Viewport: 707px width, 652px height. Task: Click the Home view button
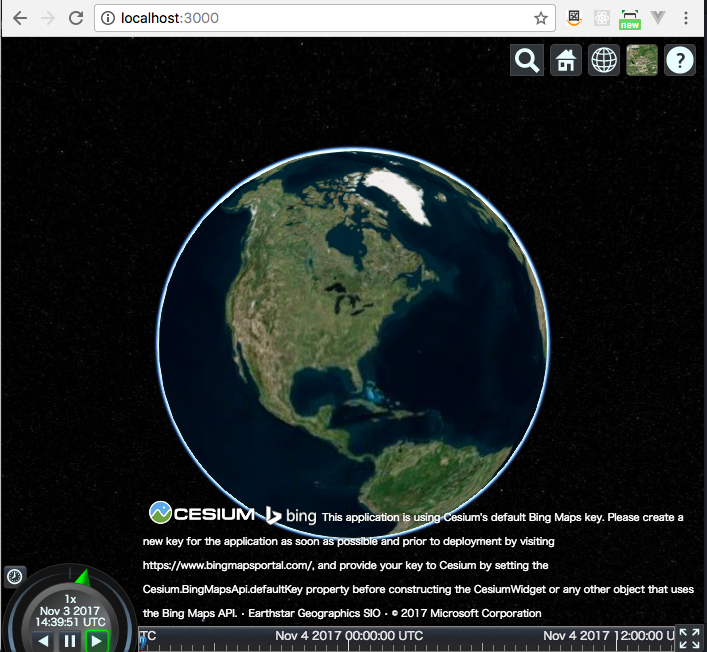pyautogui.click(x=565, y=60)
